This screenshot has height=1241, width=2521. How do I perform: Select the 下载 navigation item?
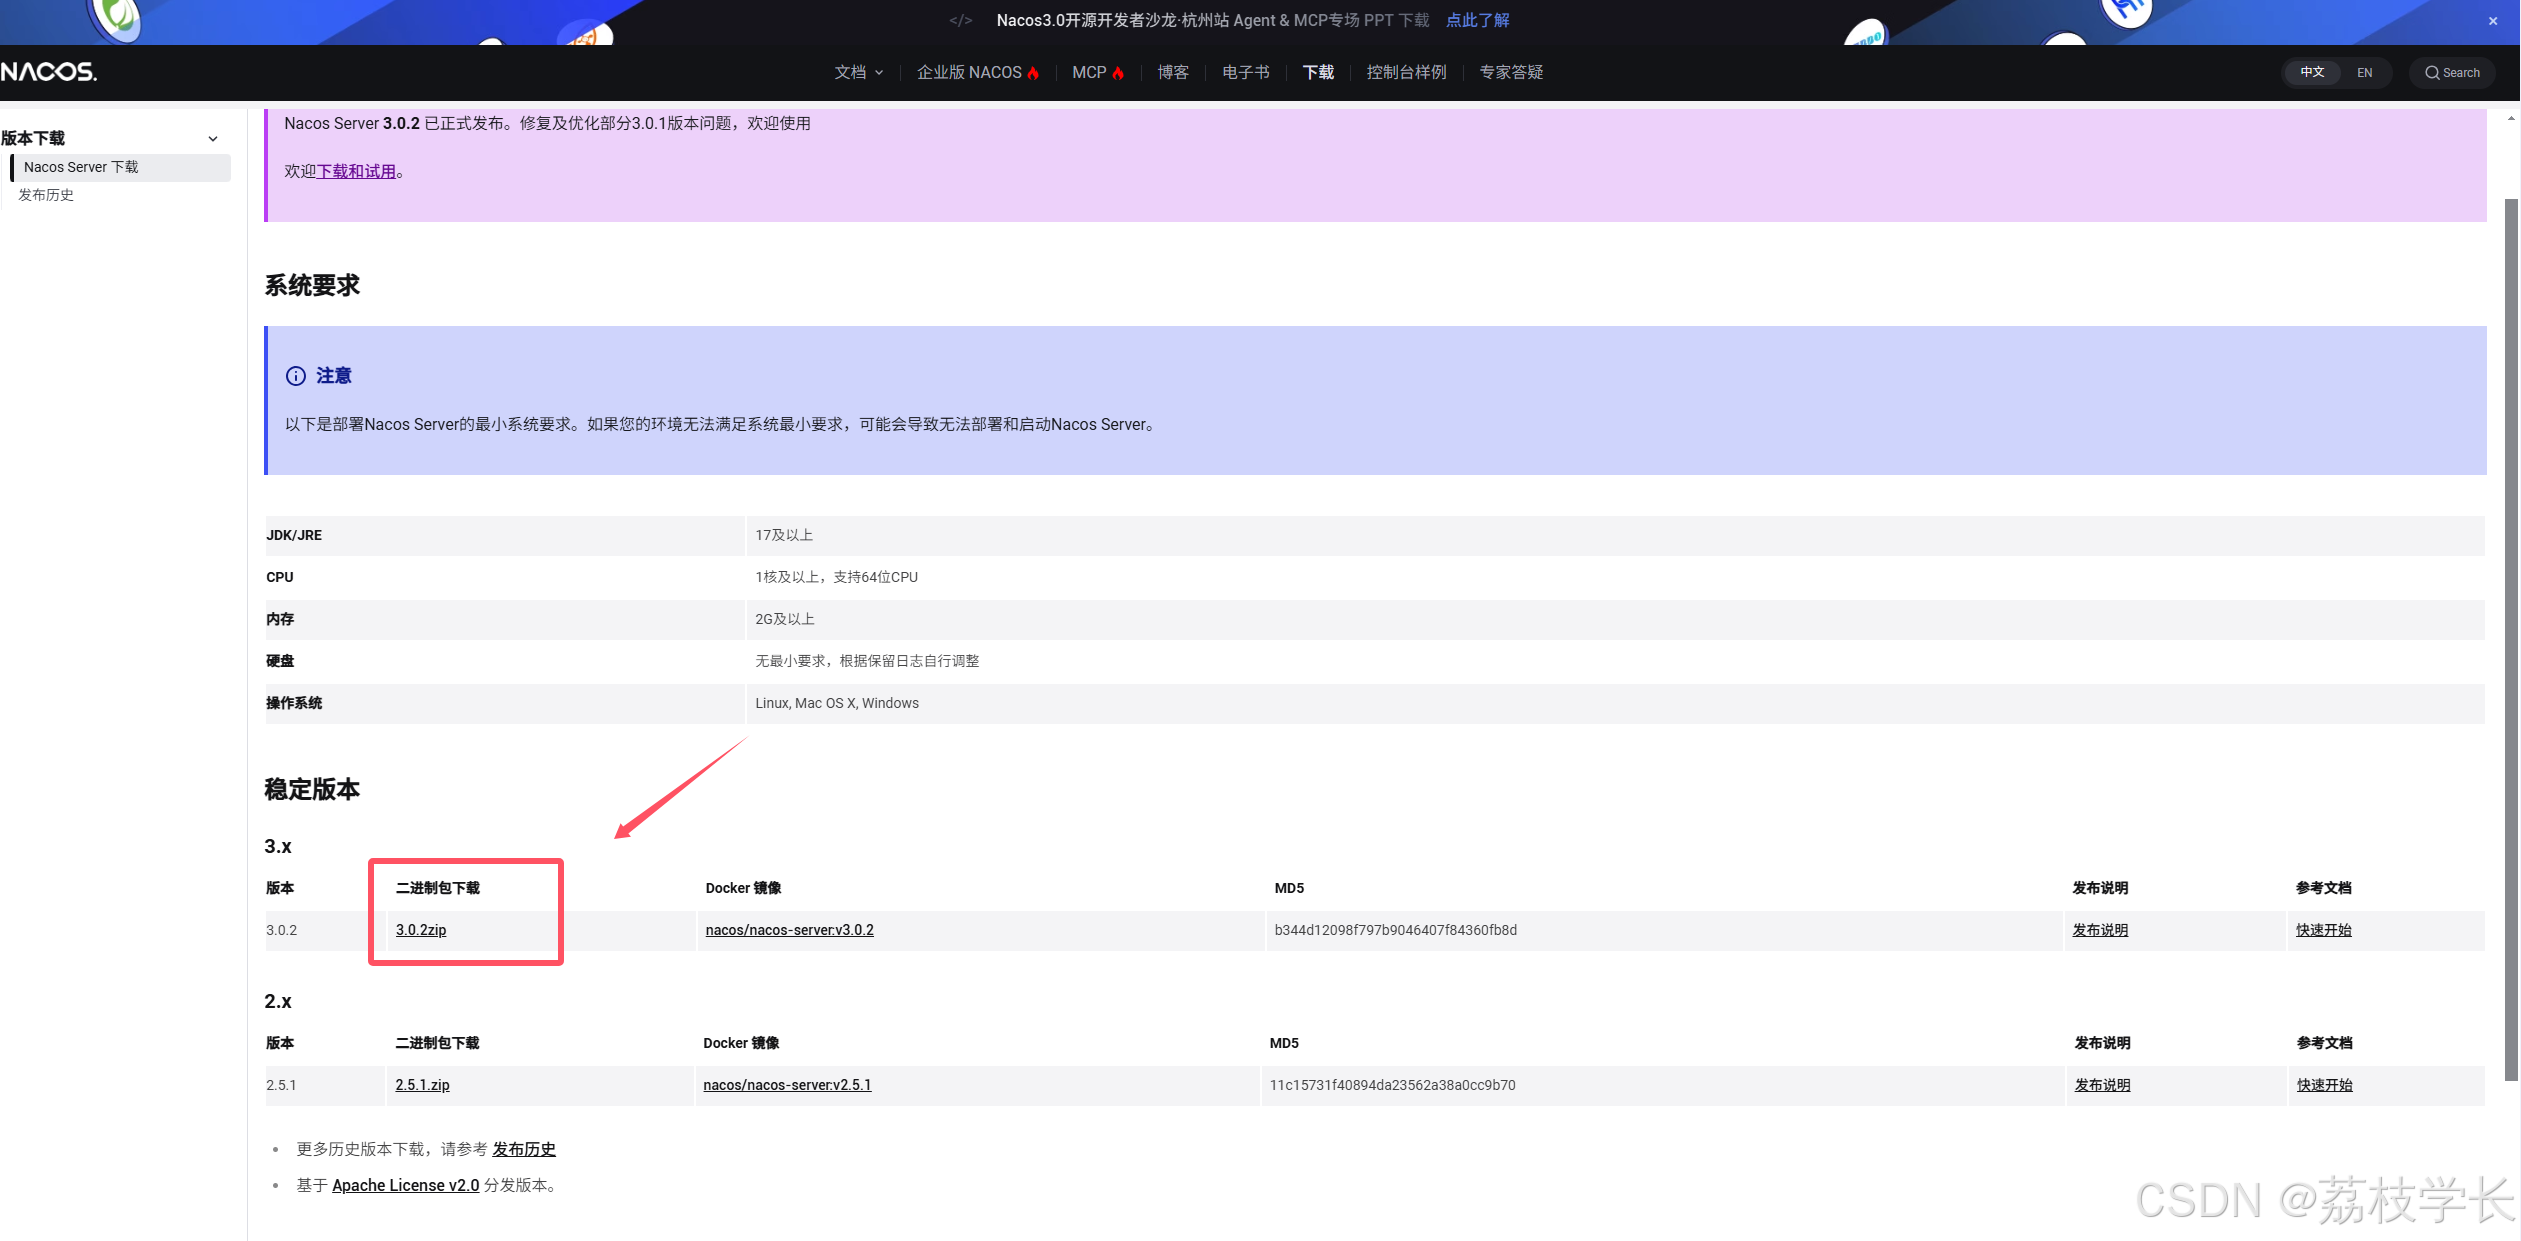click(x=1318, y=72)
